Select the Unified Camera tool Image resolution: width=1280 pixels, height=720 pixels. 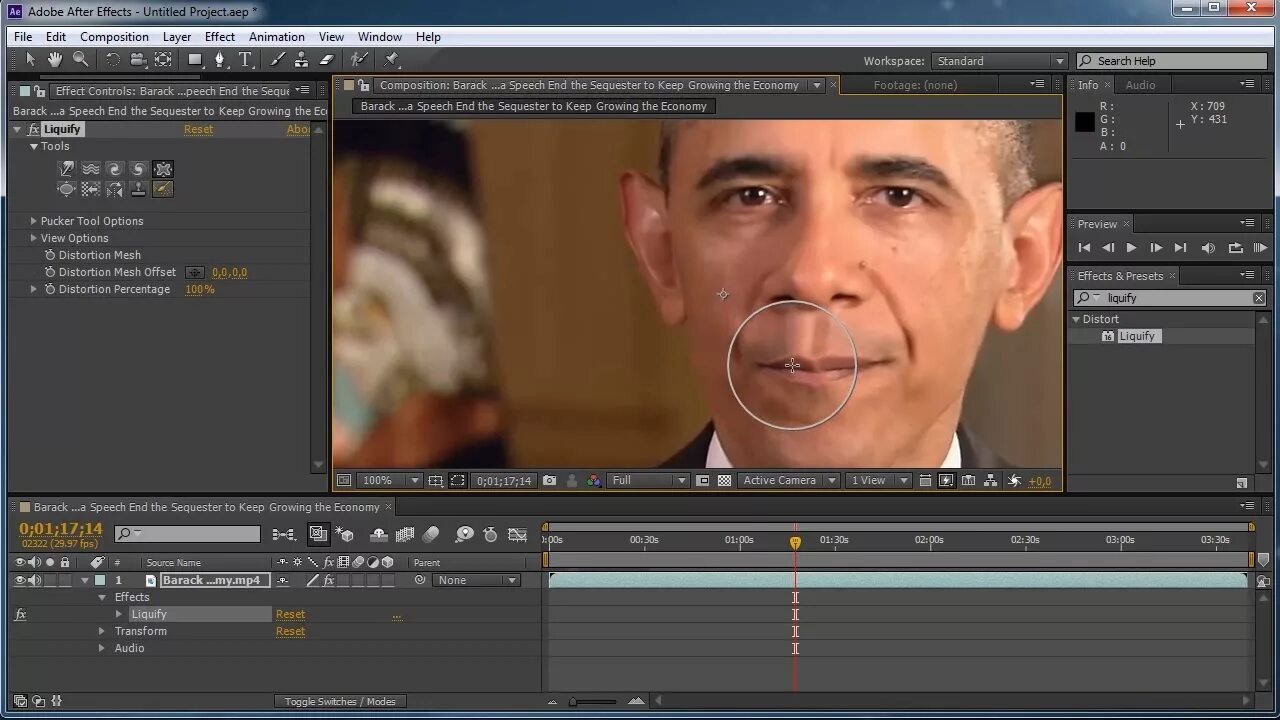pyautogui.click(x=138, y=60)
